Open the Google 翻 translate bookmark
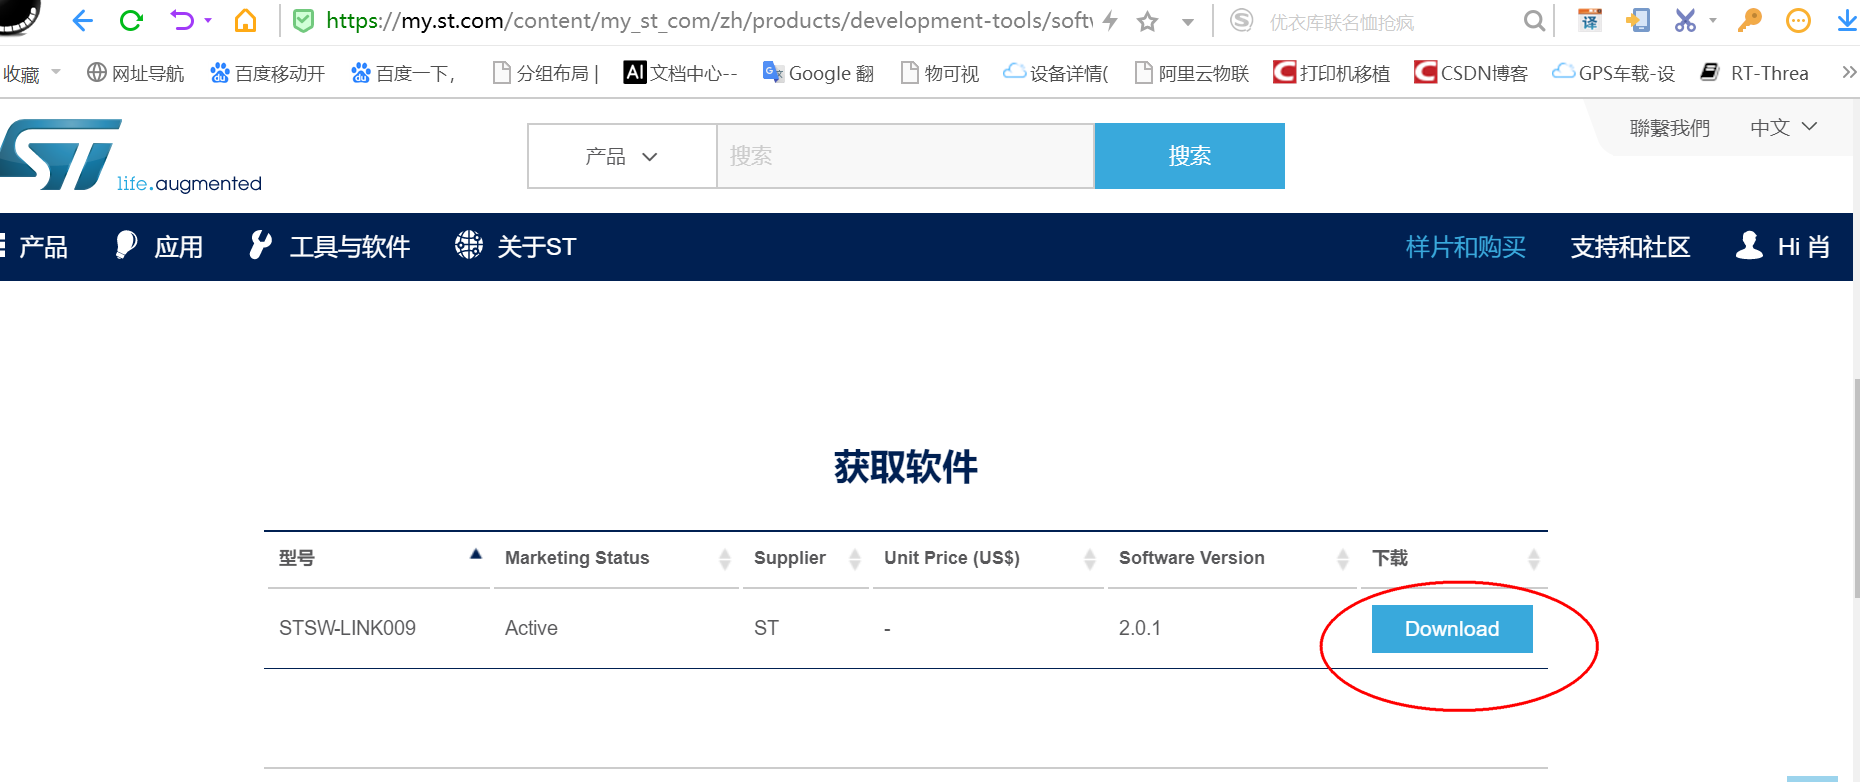 (818, 73)
